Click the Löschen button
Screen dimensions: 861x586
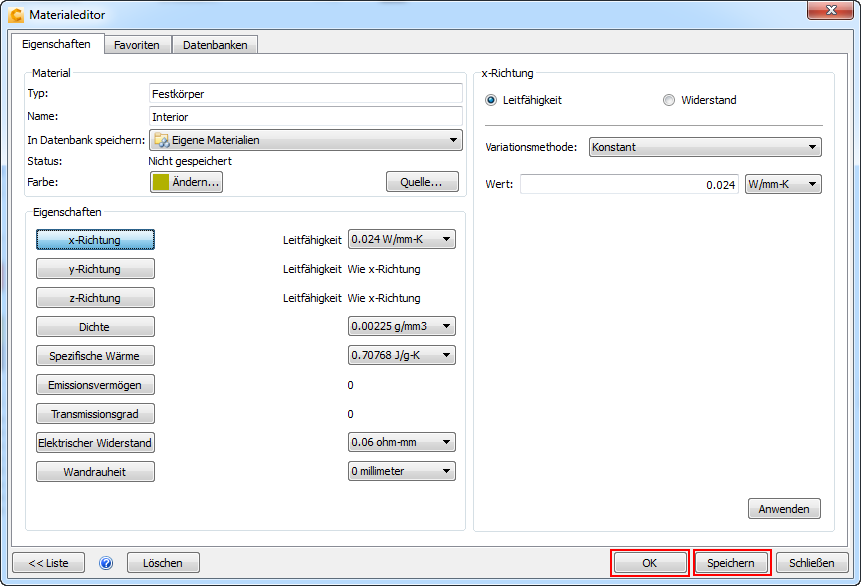163,563
